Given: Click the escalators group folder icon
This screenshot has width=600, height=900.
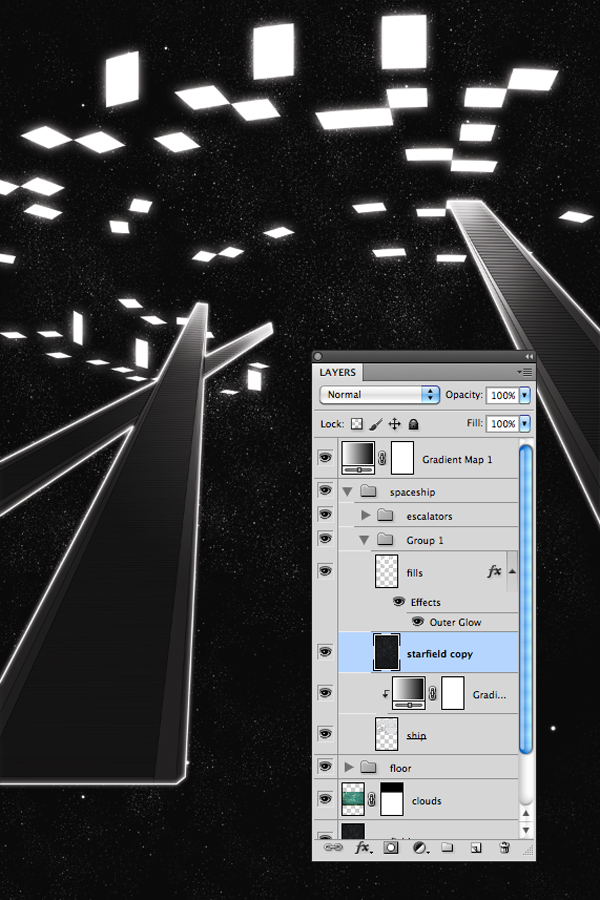Looking at the screenshot, I should 385,515.
